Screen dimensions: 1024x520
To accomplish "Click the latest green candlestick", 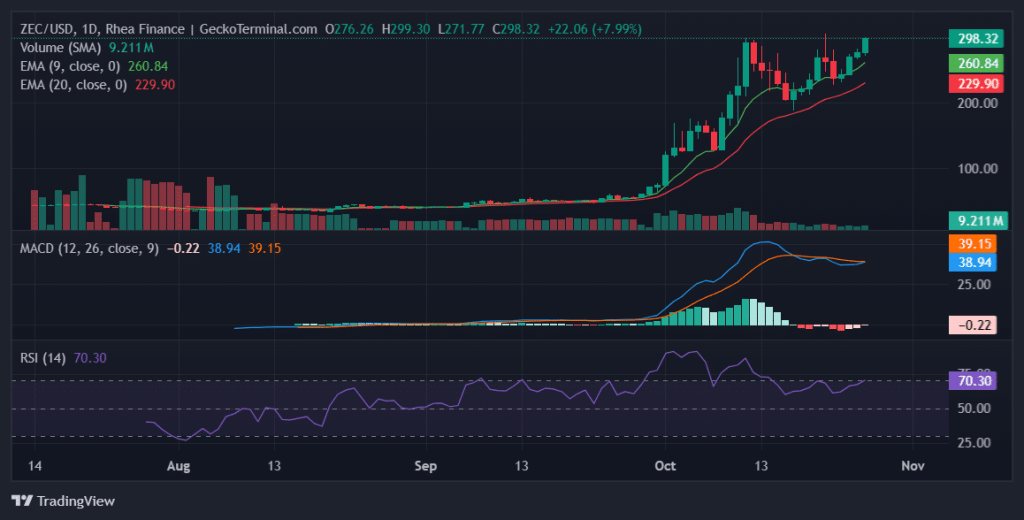I will click(x=865, y=45).
